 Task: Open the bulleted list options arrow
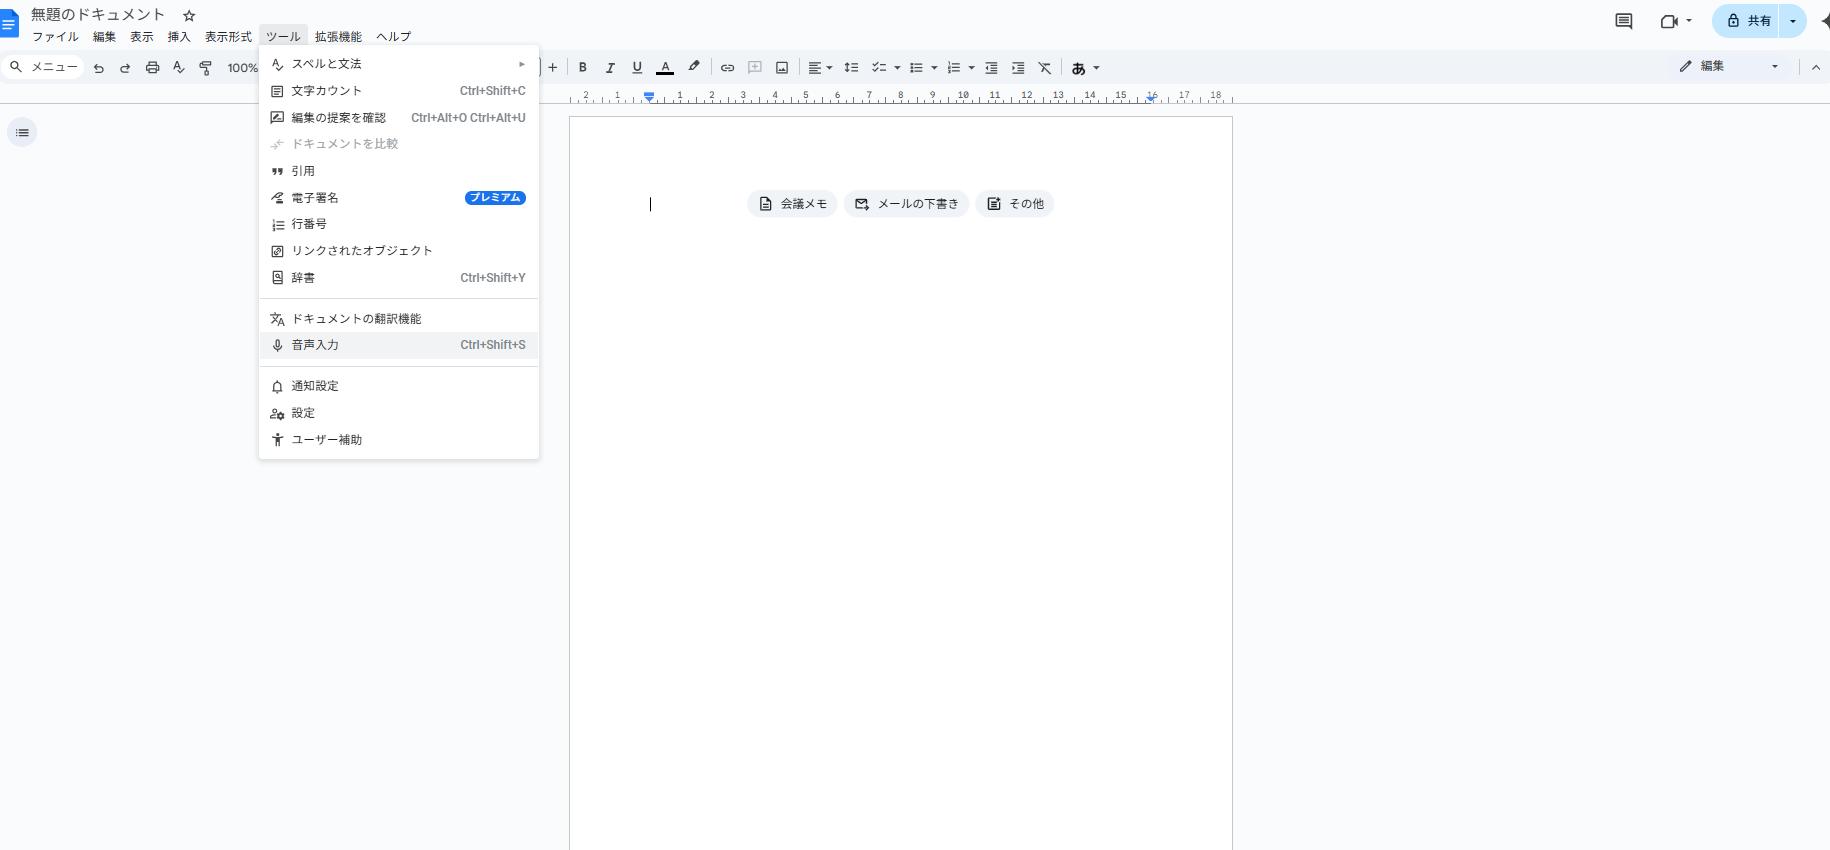(x=934, y=68)
